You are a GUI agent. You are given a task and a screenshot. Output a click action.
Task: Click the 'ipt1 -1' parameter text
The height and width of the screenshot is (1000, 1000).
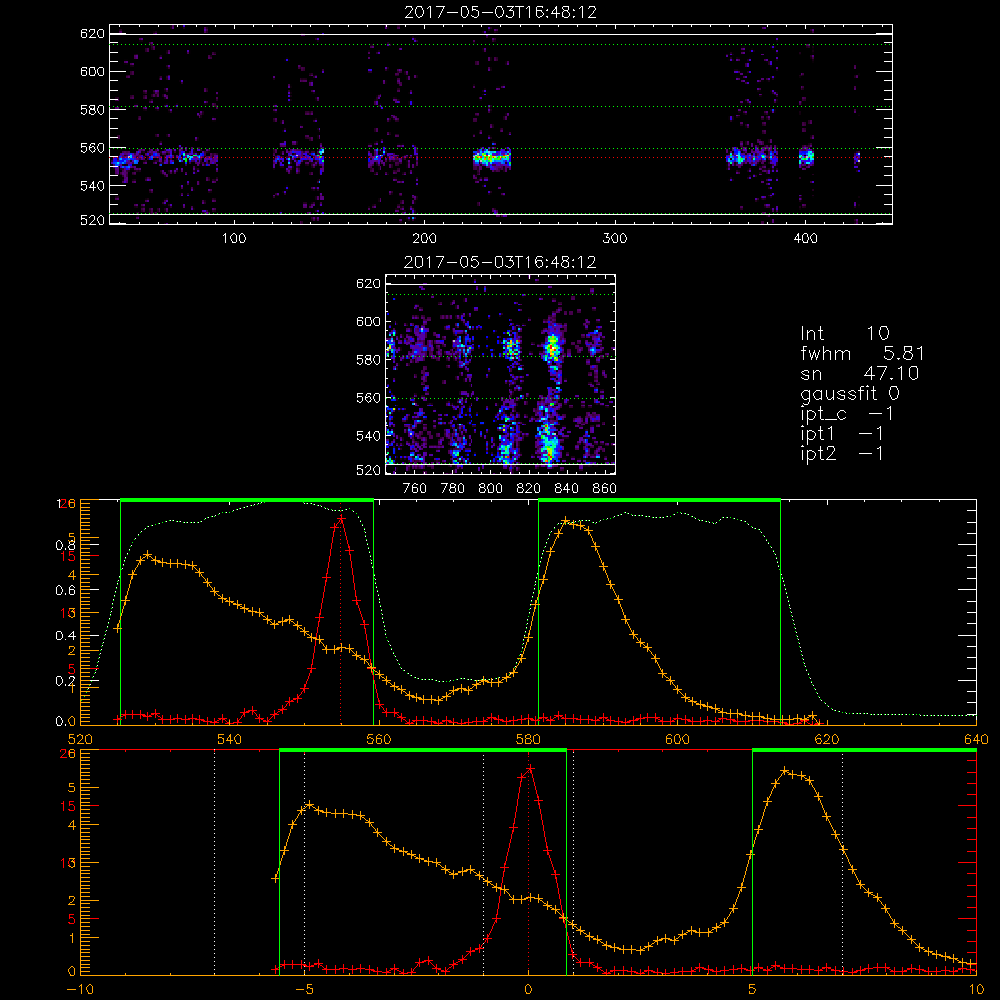842,434
